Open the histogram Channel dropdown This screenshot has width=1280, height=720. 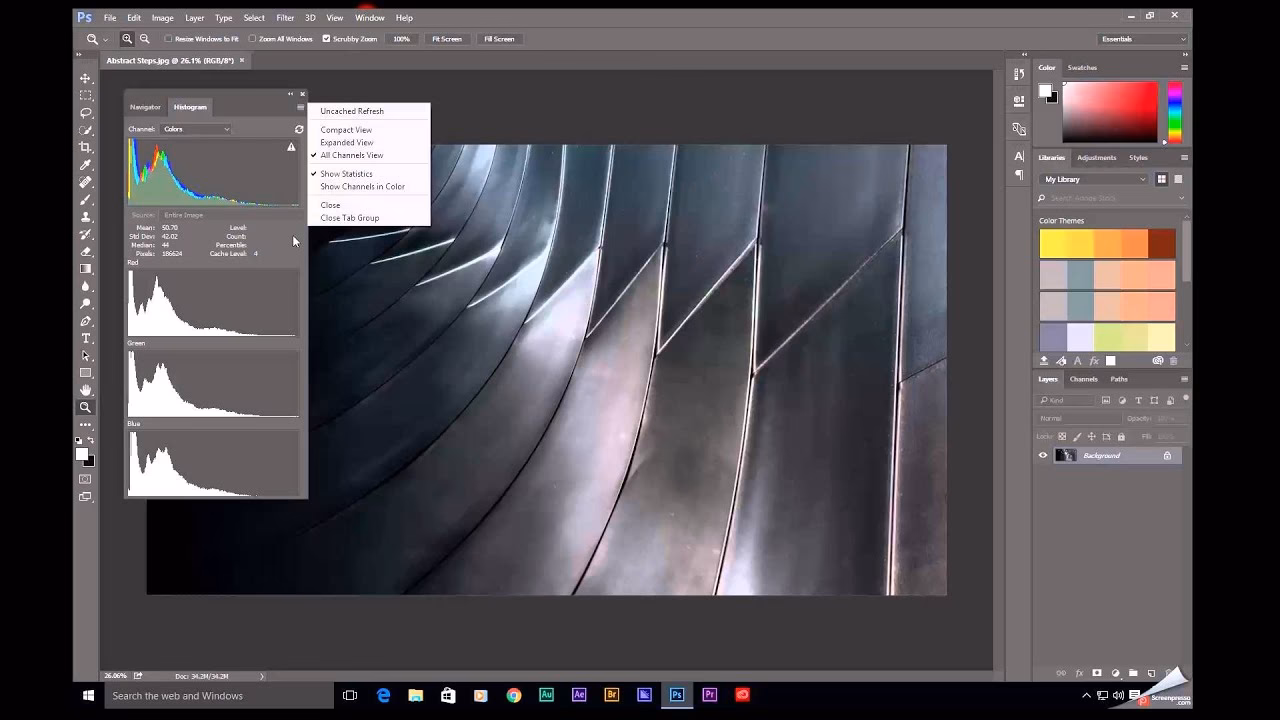tap(196, 129)
